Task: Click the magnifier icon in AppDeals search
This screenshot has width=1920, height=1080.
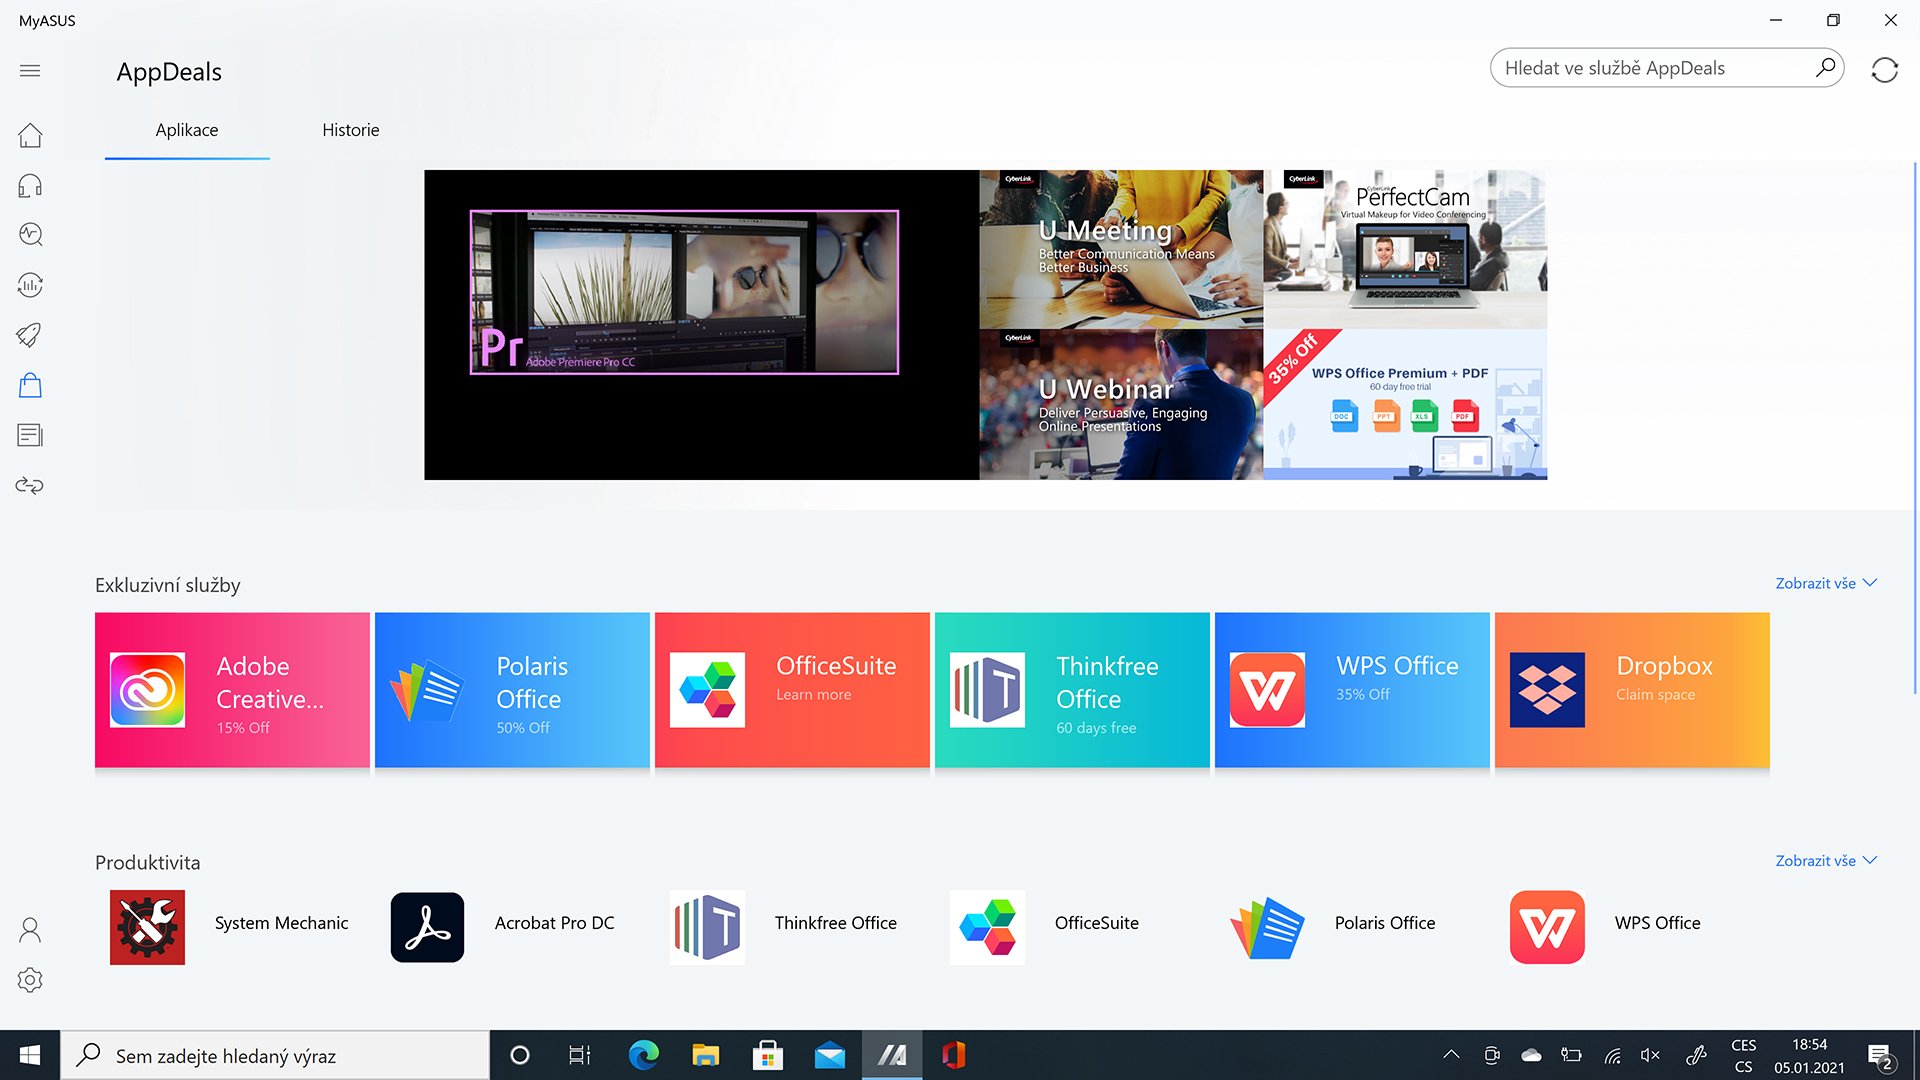Action: (1825, 68)
